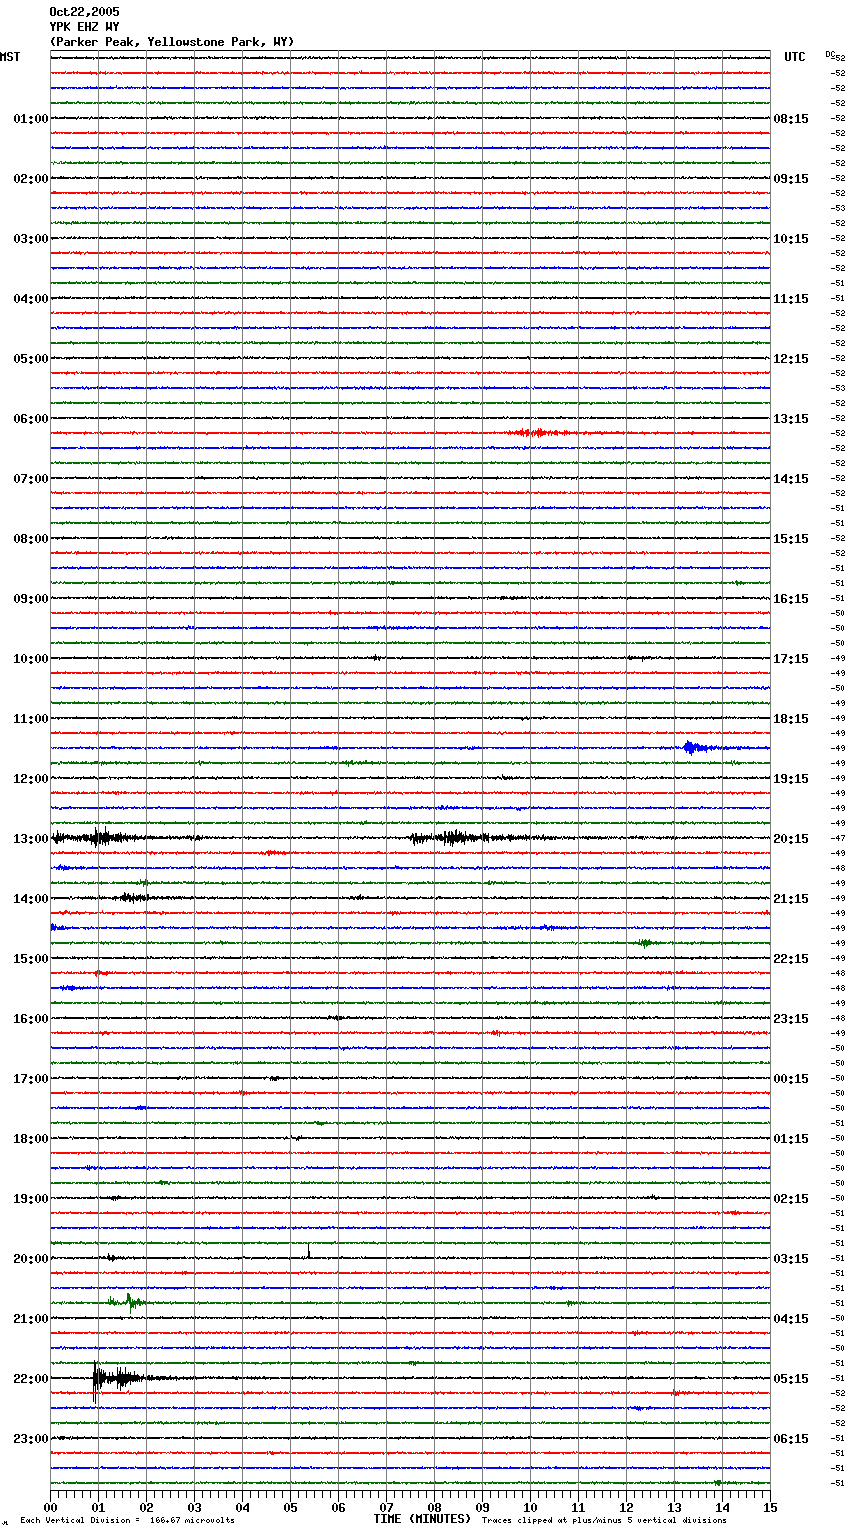
Task: Click the Parker Peak, Yellowstone Park location title
Action: (172, 42)
